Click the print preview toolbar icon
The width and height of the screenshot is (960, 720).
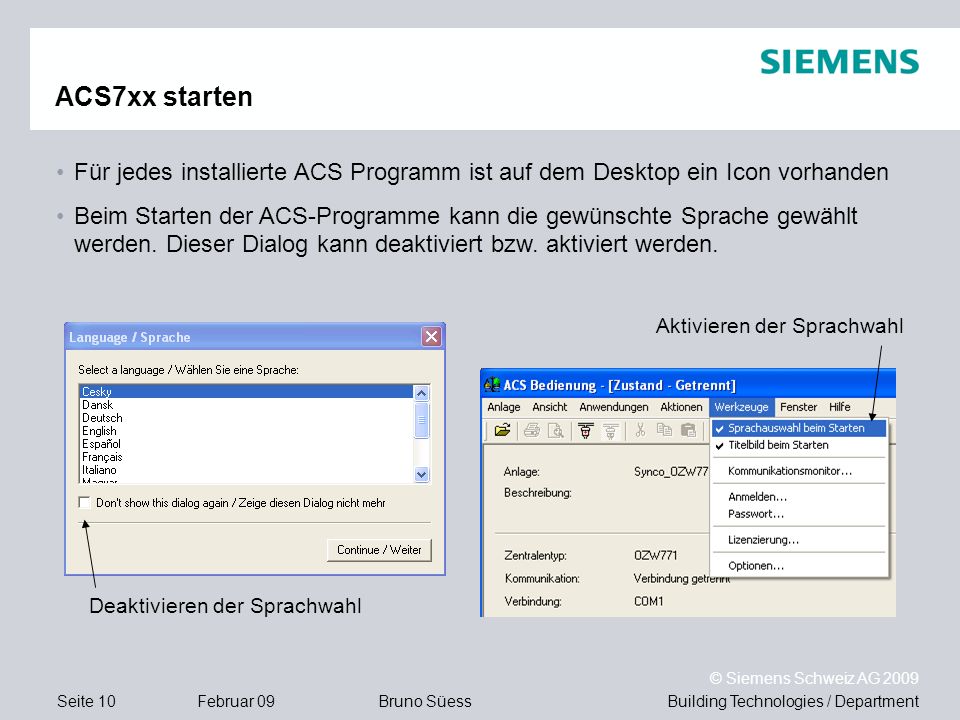click(556, 430)
